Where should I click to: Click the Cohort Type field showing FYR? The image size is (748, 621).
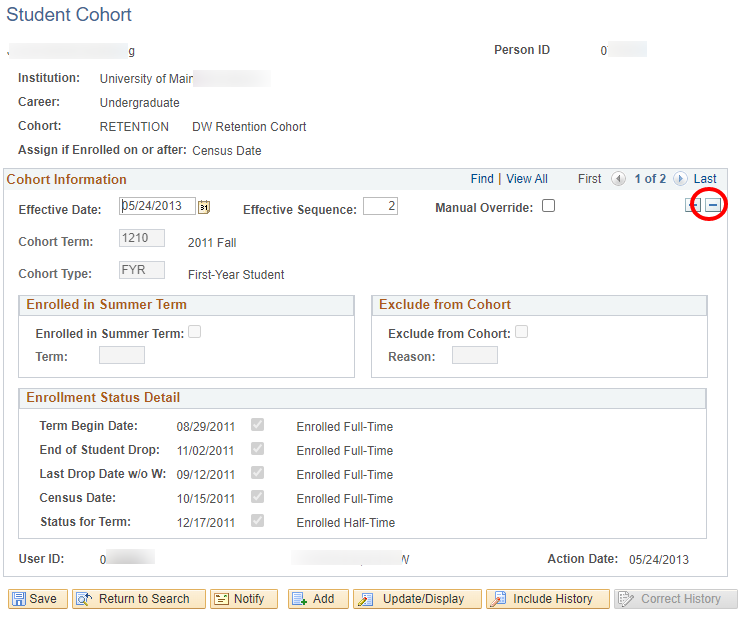click(142, 270)
